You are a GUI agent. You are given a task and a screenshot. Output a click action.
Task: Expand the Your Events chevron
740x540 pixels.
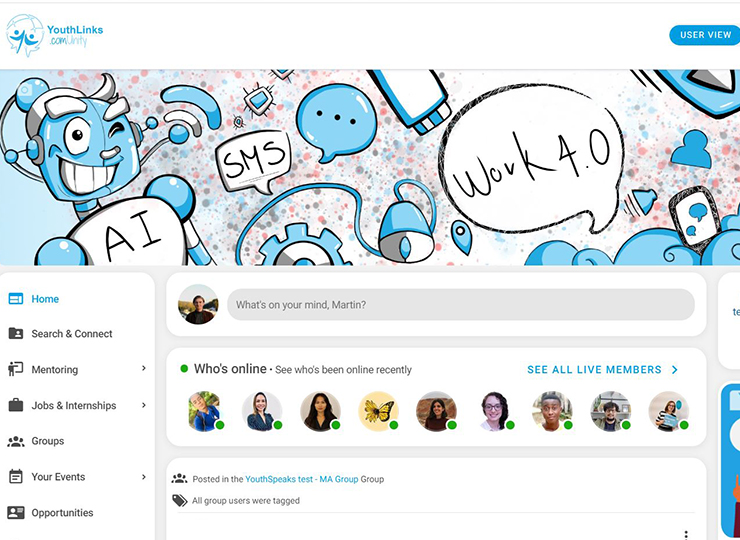[144, 477]
